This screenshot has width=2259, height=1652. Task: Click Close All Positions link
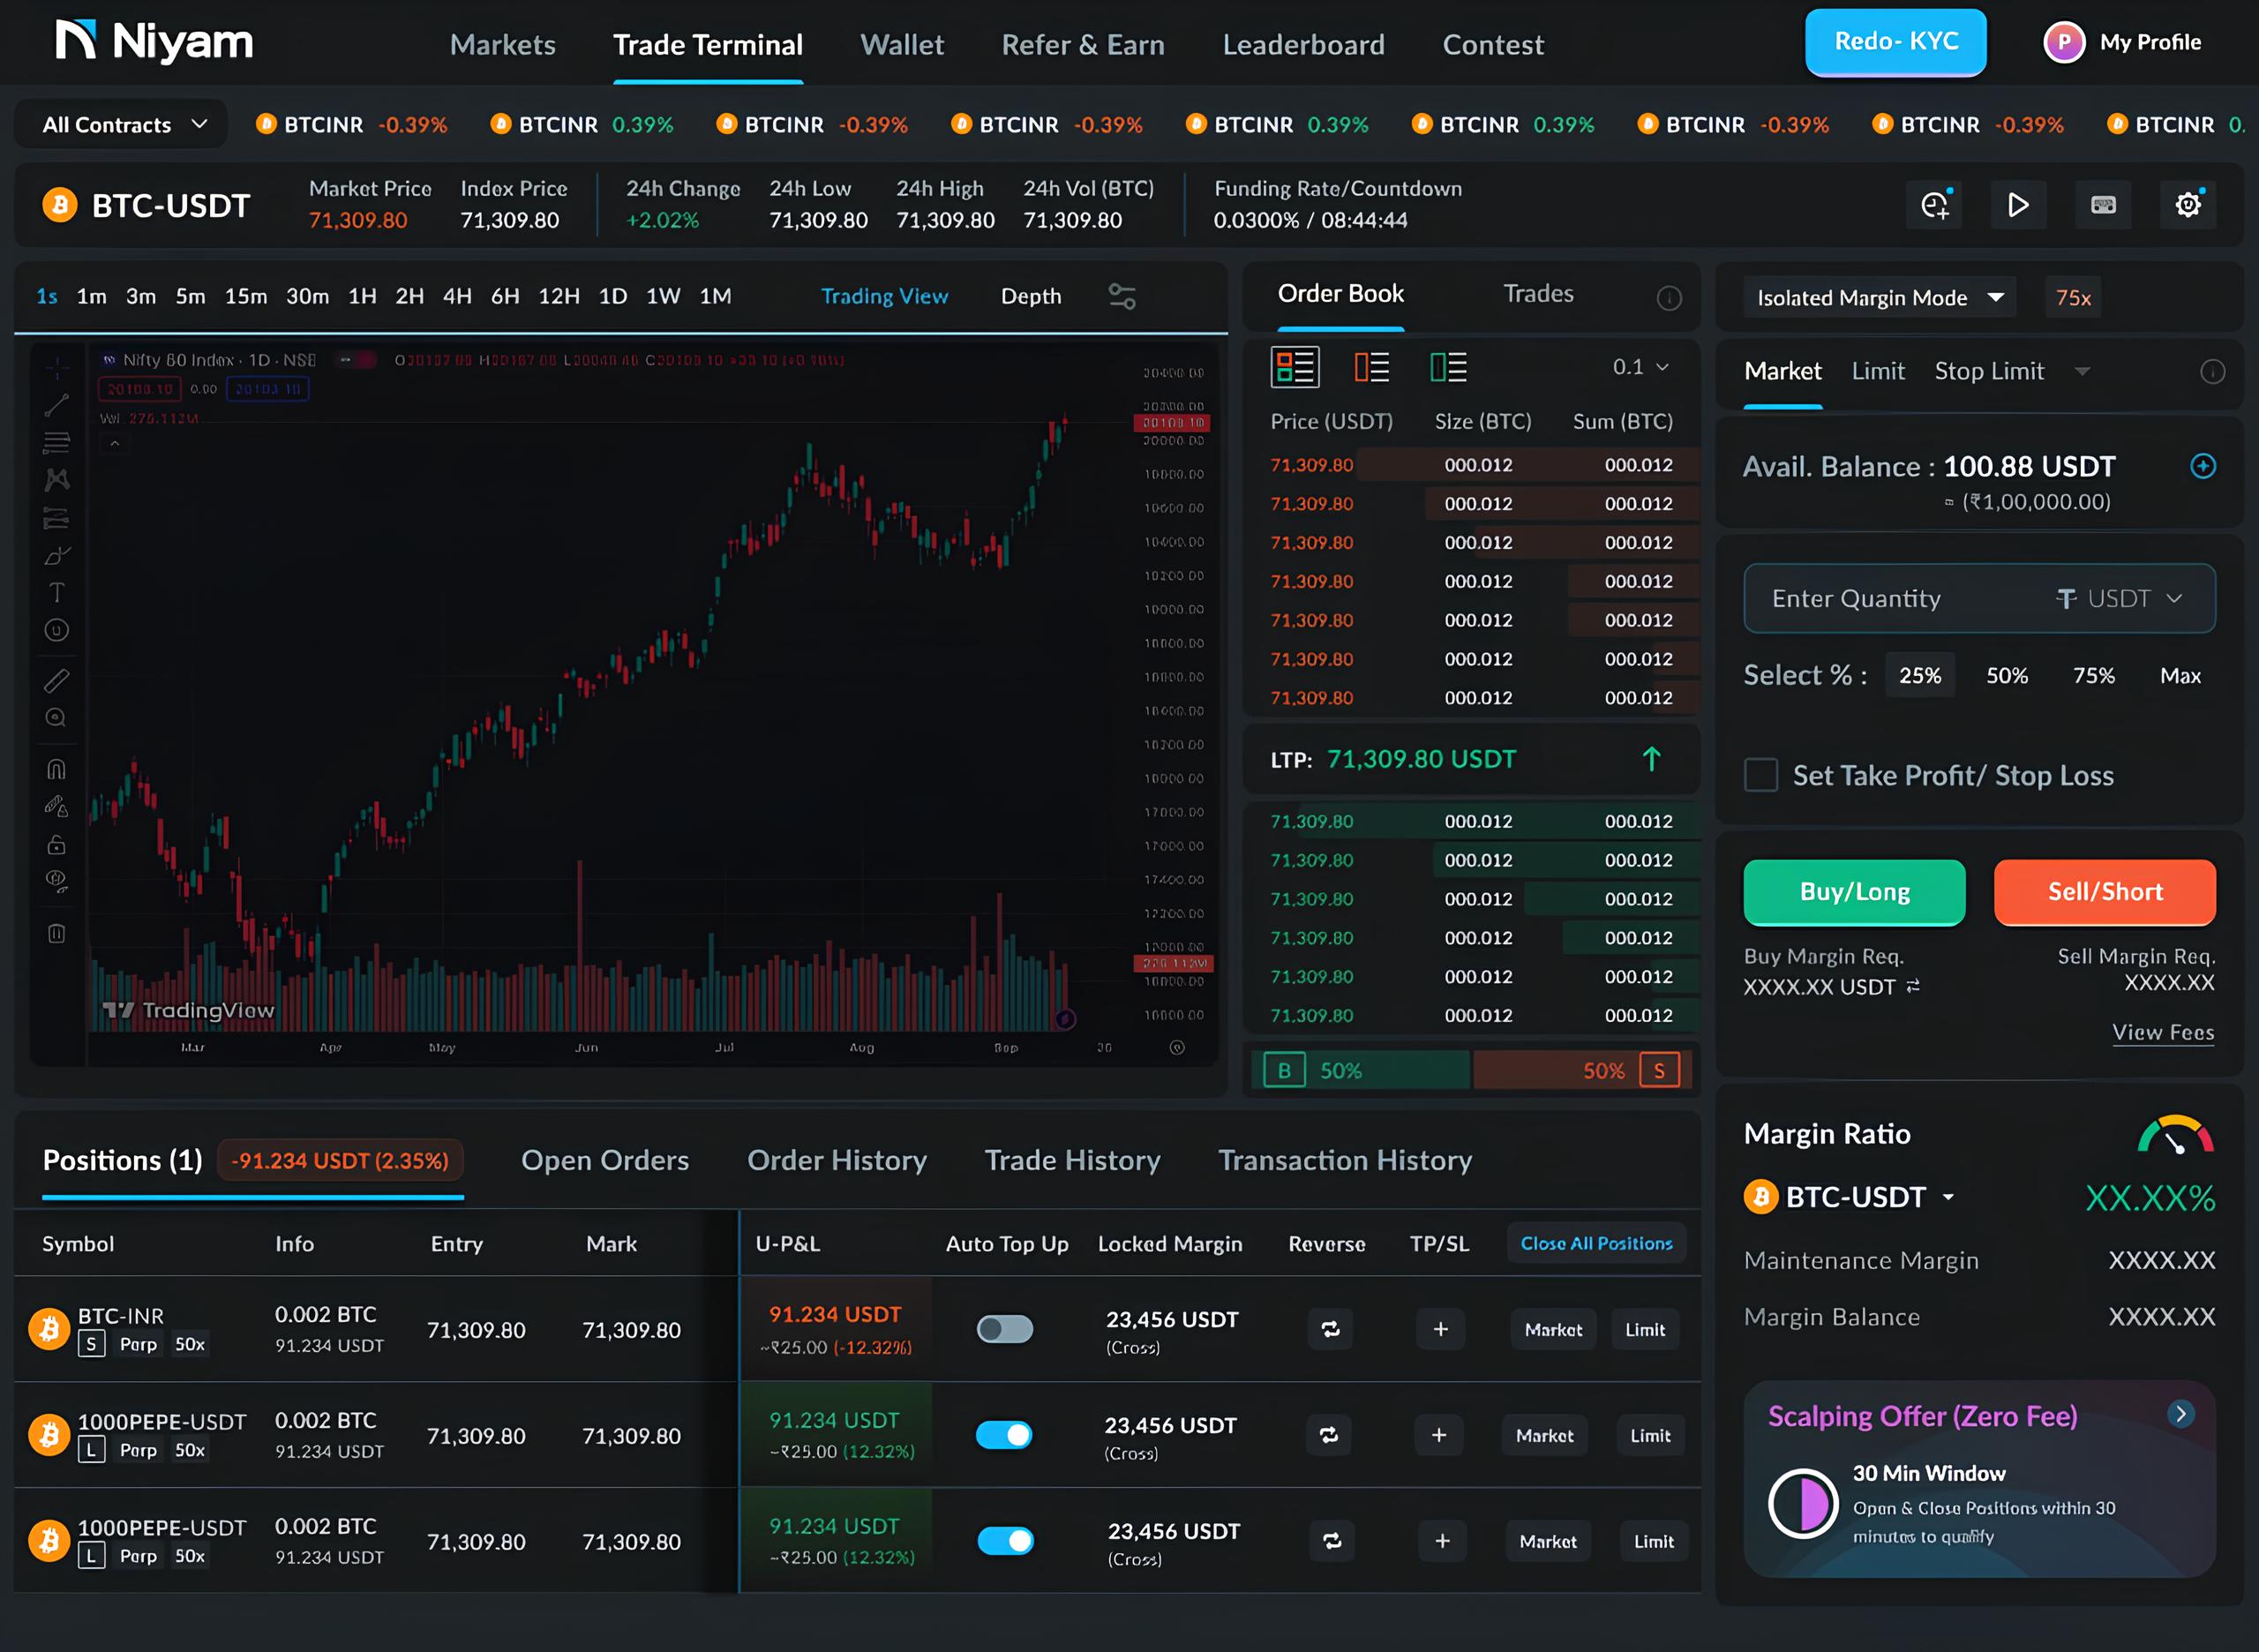point(1595,1243)
